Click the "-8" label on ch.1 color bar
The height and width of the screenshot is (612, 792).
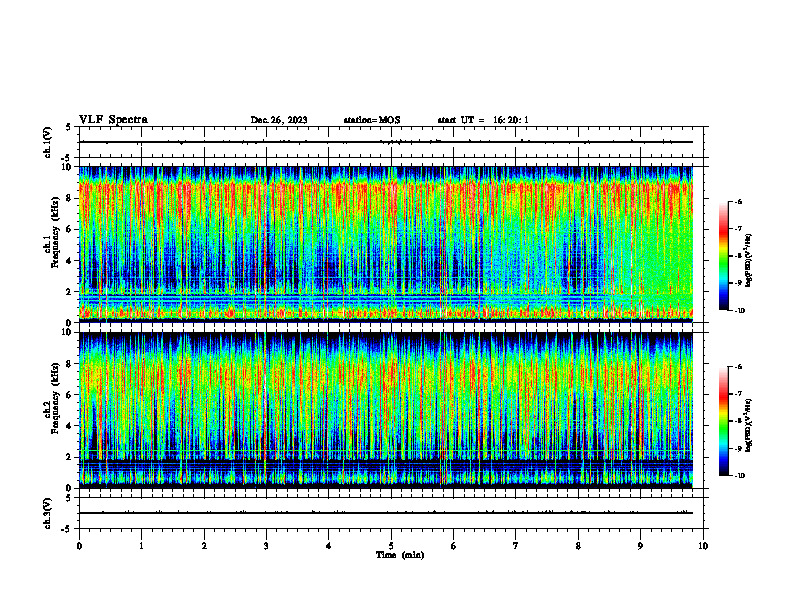739,256
